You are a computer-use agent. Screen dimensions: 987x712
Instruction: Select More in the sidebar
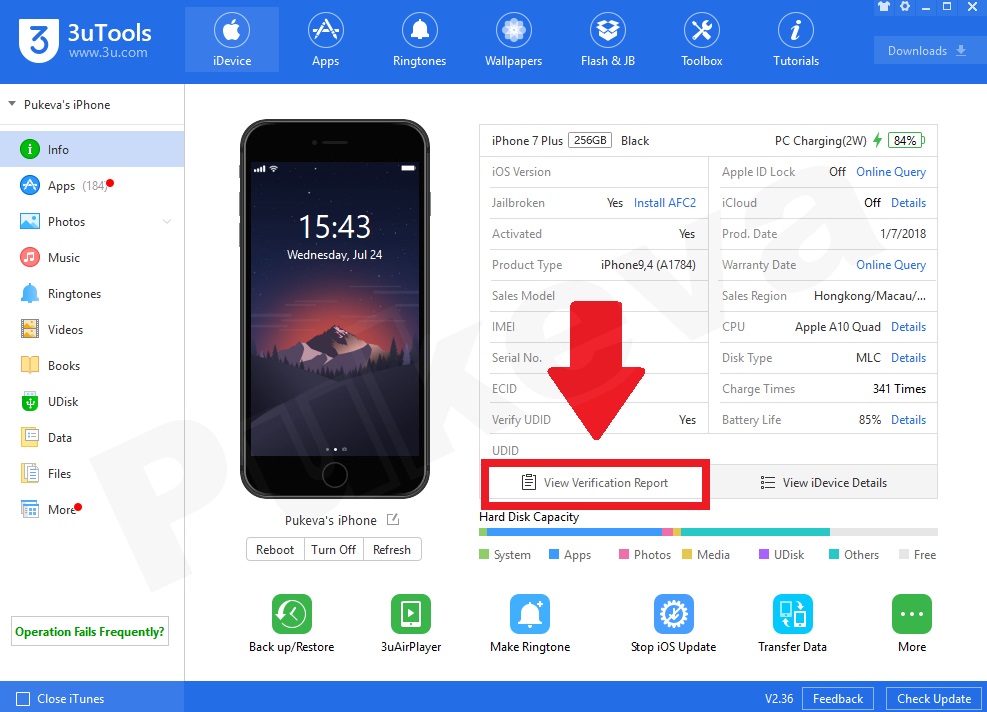point(92,509)
